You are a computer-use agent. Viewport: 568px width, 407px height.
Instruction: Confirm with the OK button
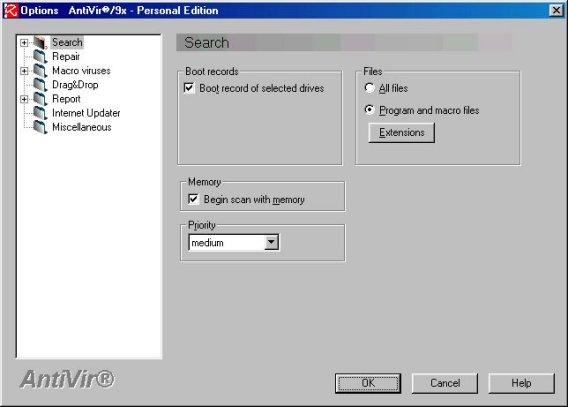coord(368,383)
